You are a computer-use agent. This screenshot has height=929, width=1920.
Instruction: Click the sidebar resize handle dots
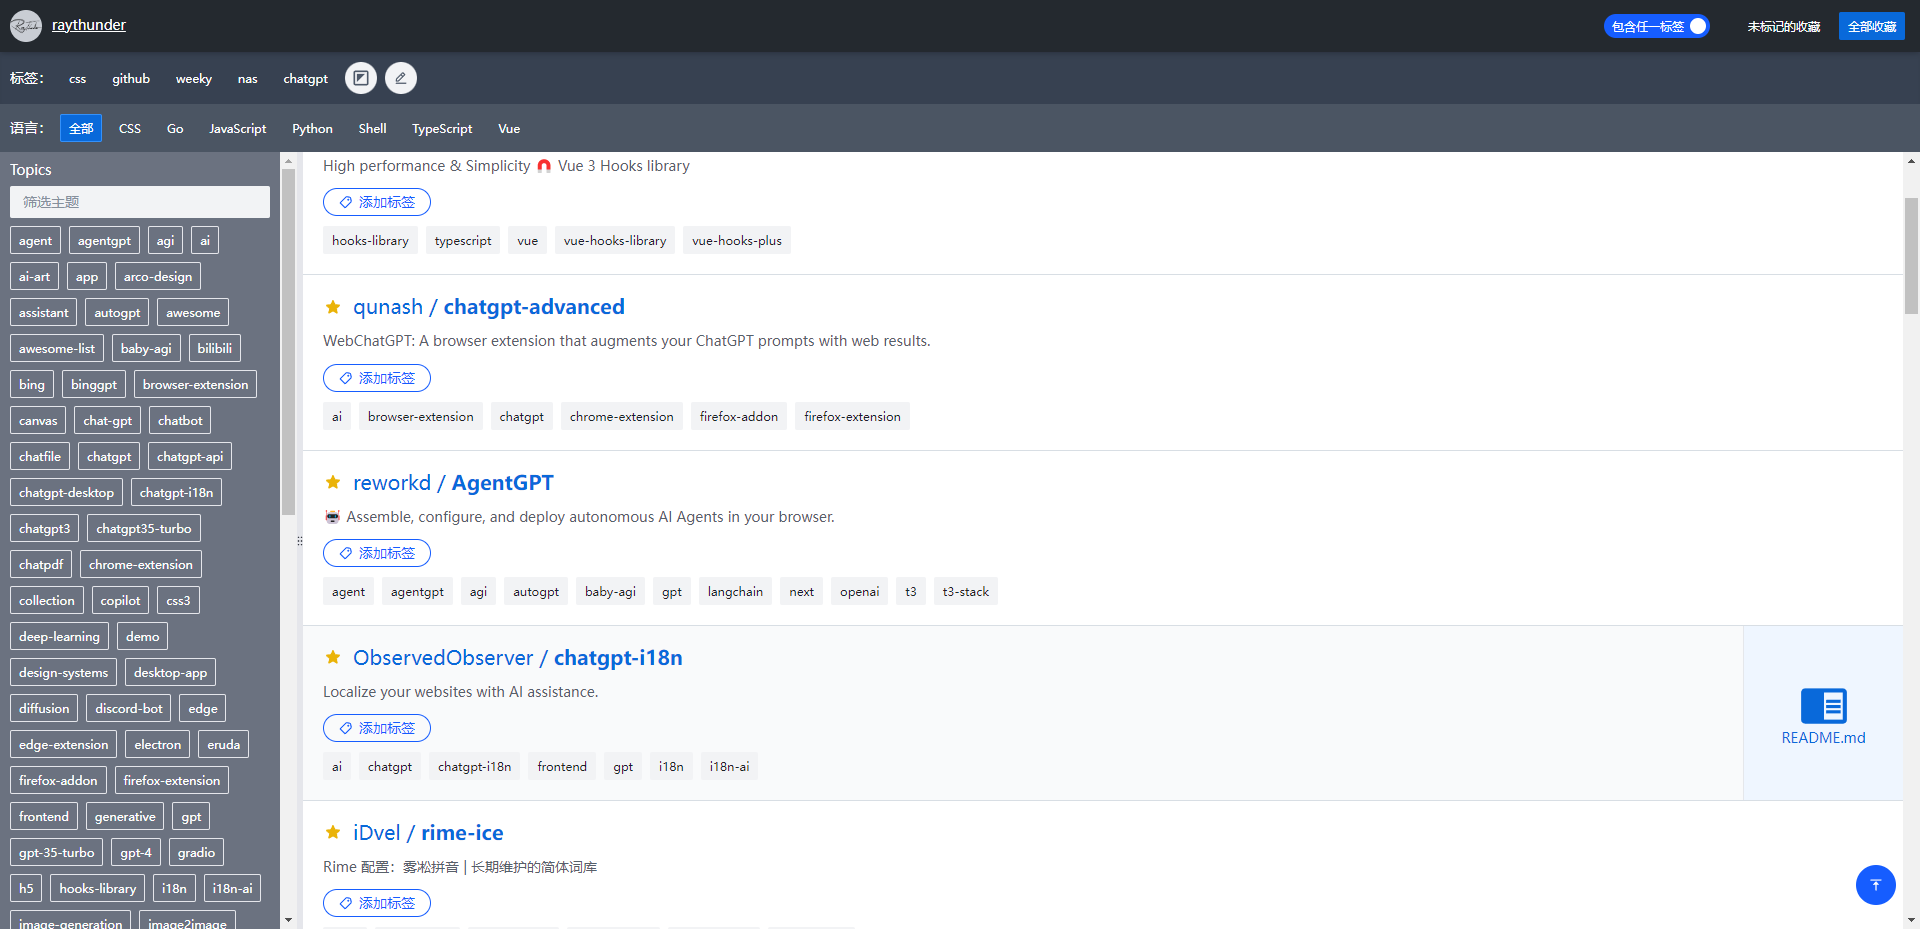[x=299, y=540]
